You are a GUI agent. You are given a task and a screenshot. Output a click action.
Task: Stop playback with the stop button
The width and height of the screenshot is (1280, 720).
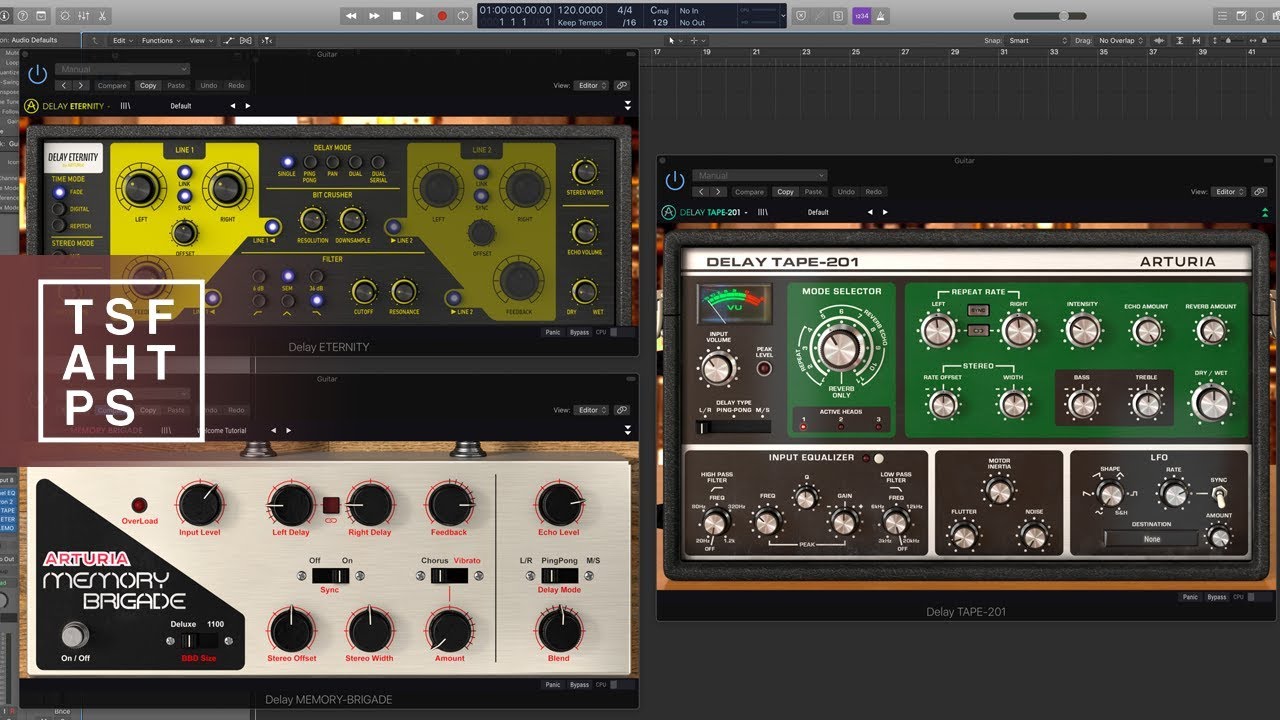click(397, 16)
